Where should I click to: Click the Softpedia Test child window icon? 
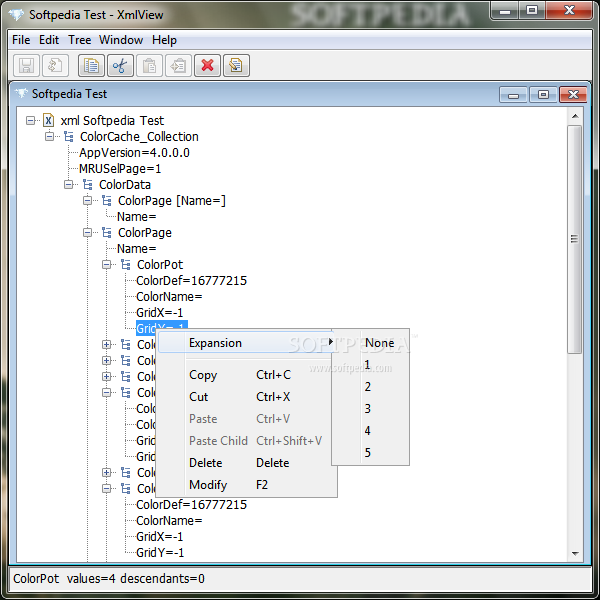pyautogui.click(x=21, y=94)
